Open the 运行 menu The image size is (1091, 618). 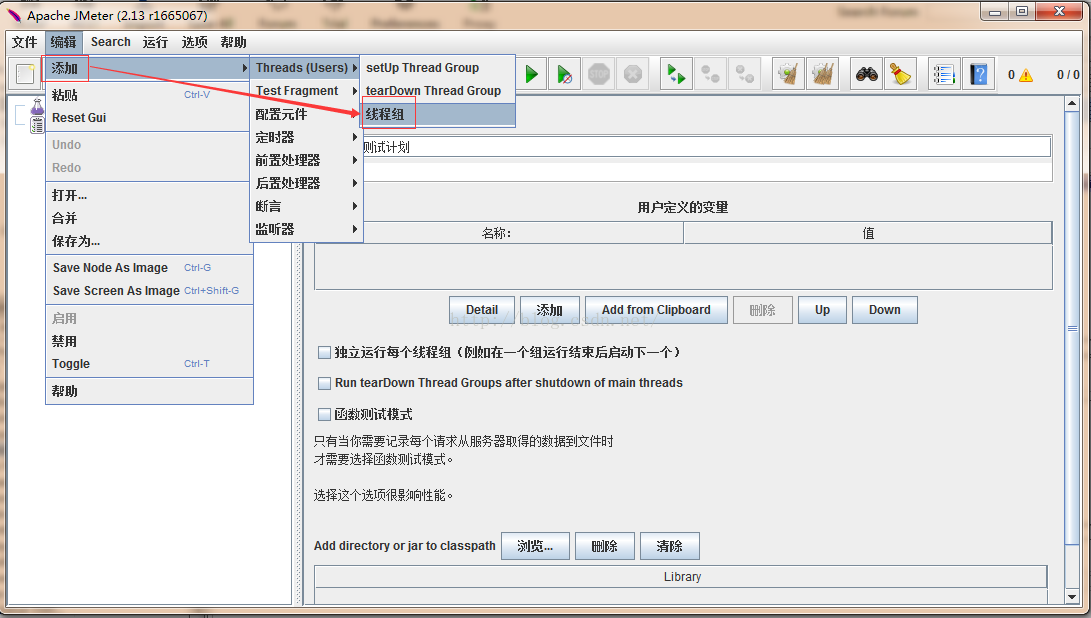(x=155, y=42)
